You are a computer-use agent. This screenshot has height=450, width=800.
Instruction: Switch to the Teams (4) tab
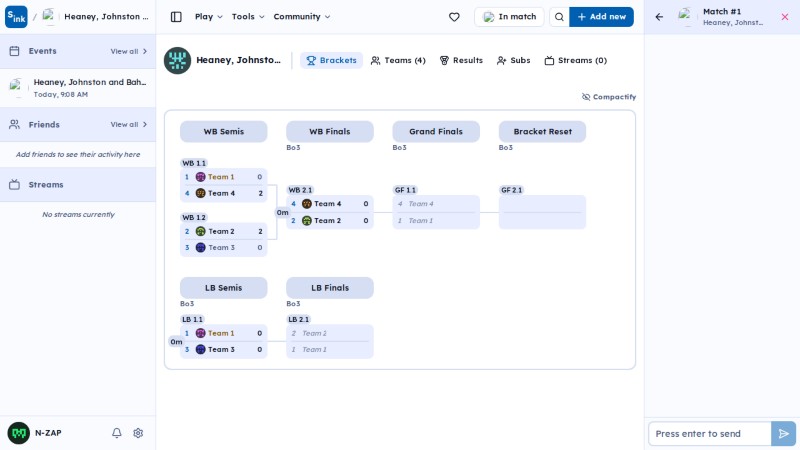pyautogui.click(x=398, y=60)
